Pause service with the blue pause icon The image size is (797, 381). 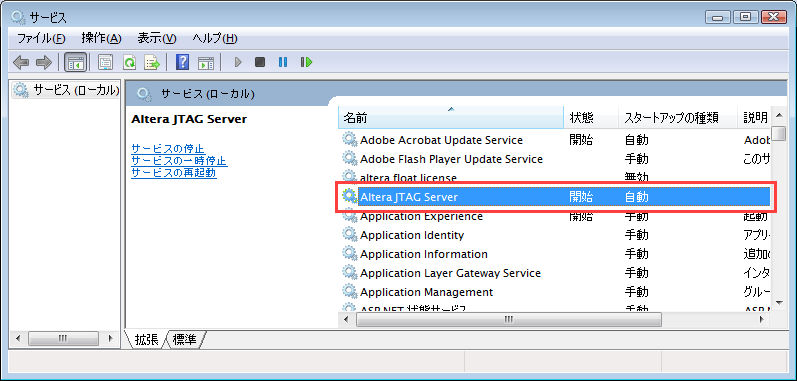(x=283, y=62)
